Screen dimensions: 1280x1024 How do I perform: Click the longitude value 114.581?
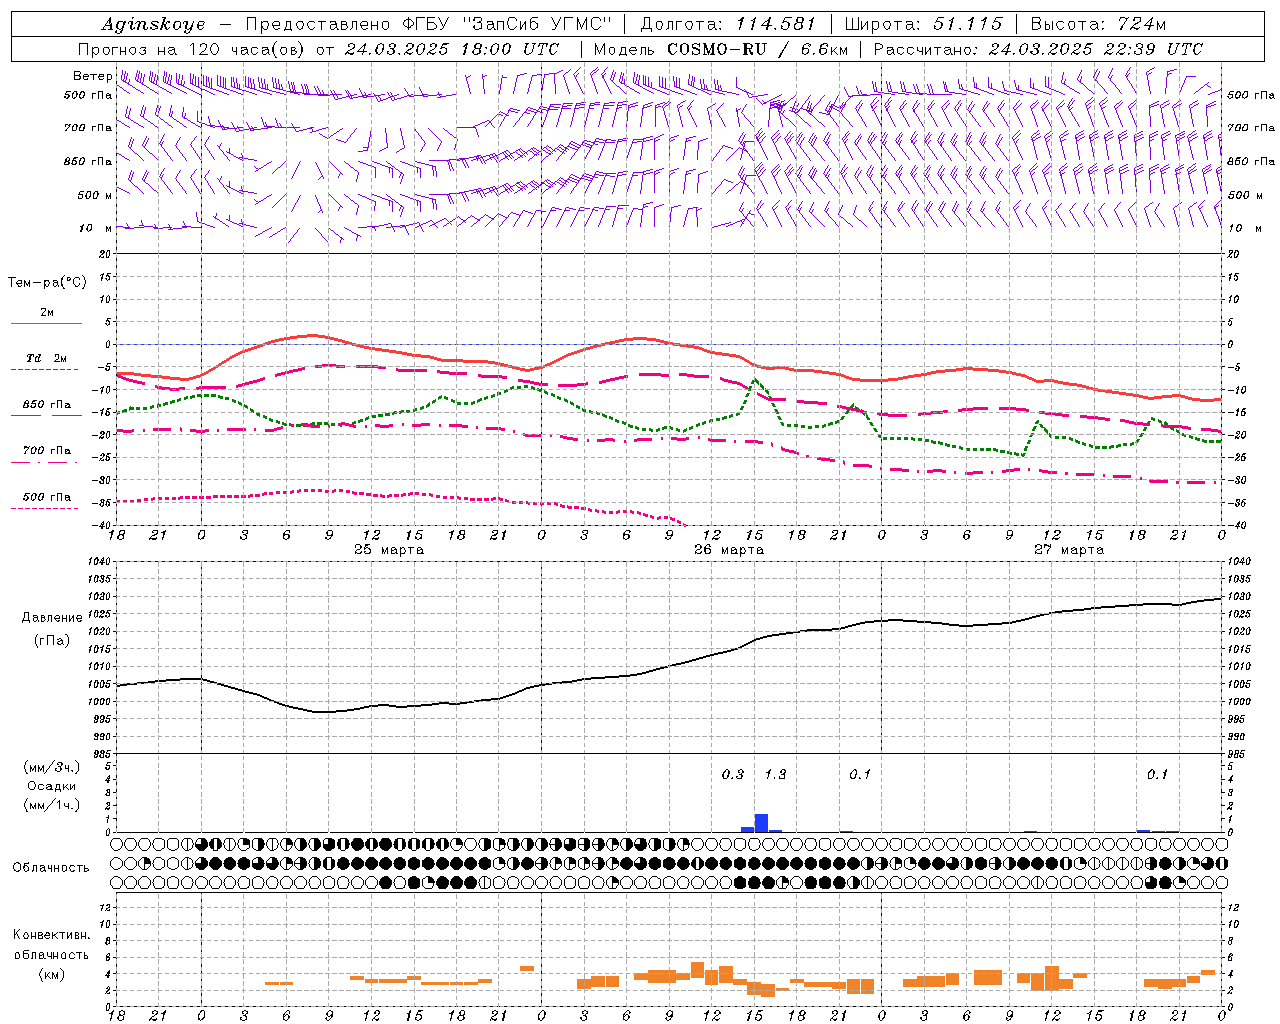coord(776,24)
